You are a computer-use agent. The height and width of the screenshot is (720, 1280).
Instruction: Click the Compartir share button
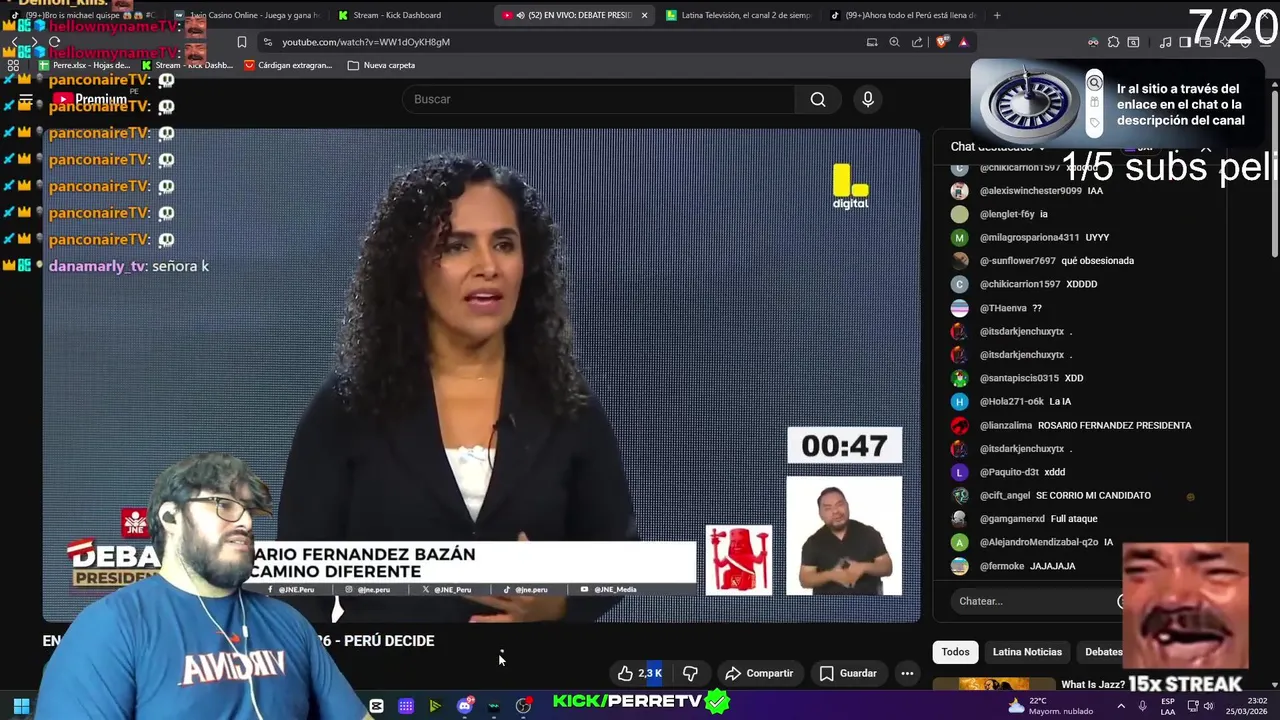pyautogui.click(x=759, y=673)
